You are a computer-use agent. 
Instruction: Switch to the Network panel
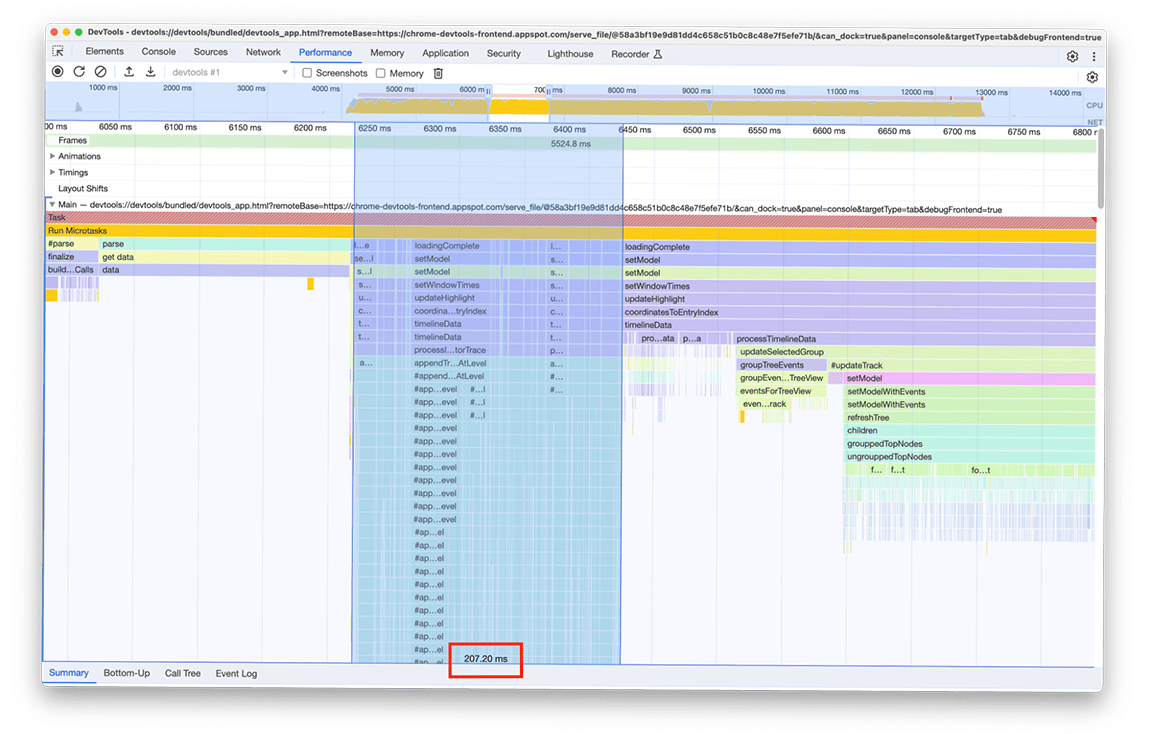(x=263, y=51)
